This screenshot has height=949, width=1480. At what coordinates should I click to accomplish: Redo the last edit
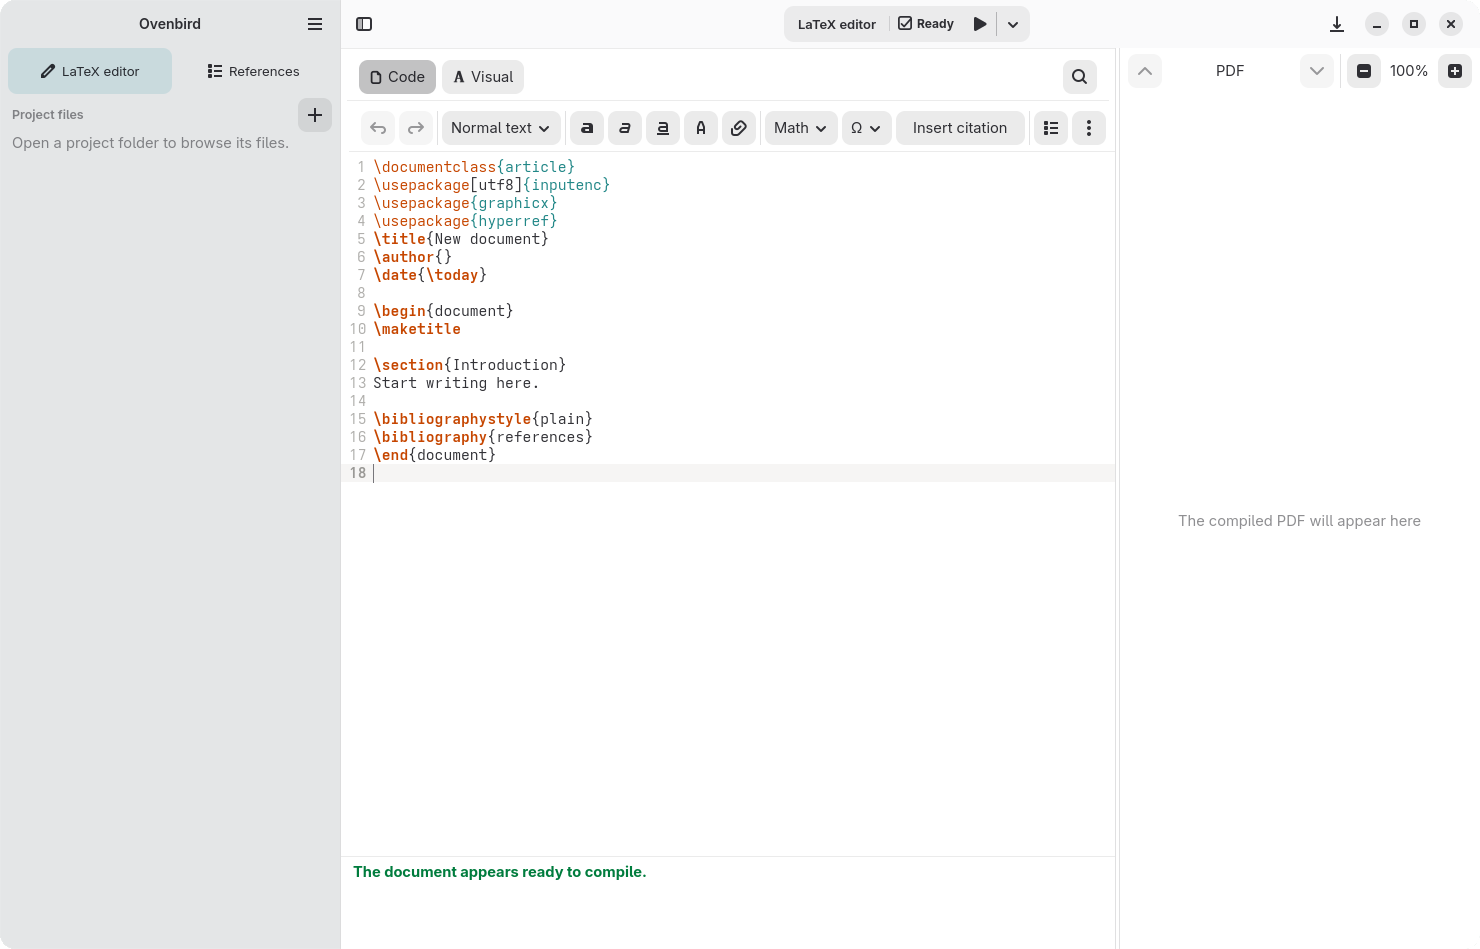(416, 128)
